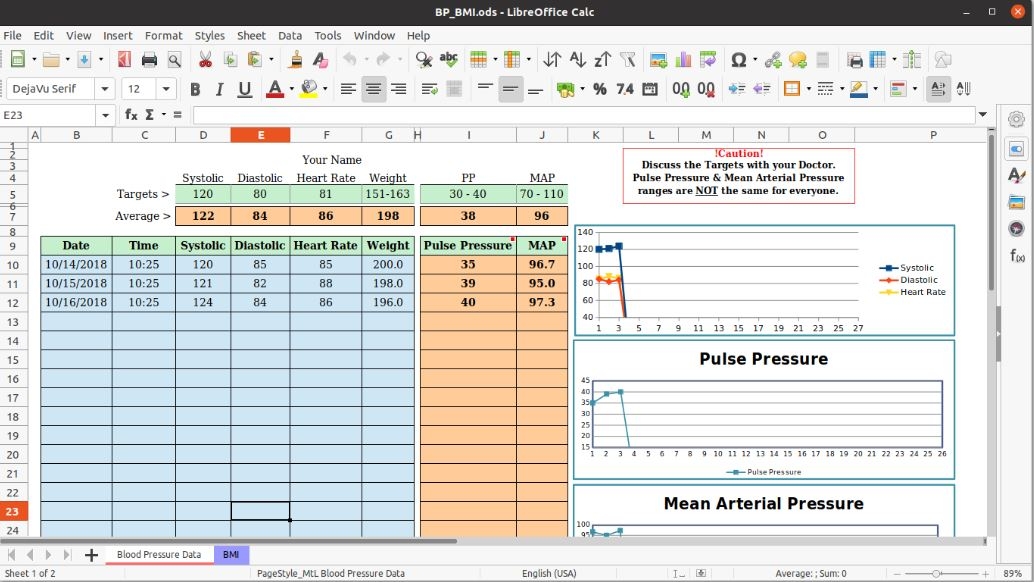
Task: Toggle AutoFilter on the selected data
Action: point(629,60)
